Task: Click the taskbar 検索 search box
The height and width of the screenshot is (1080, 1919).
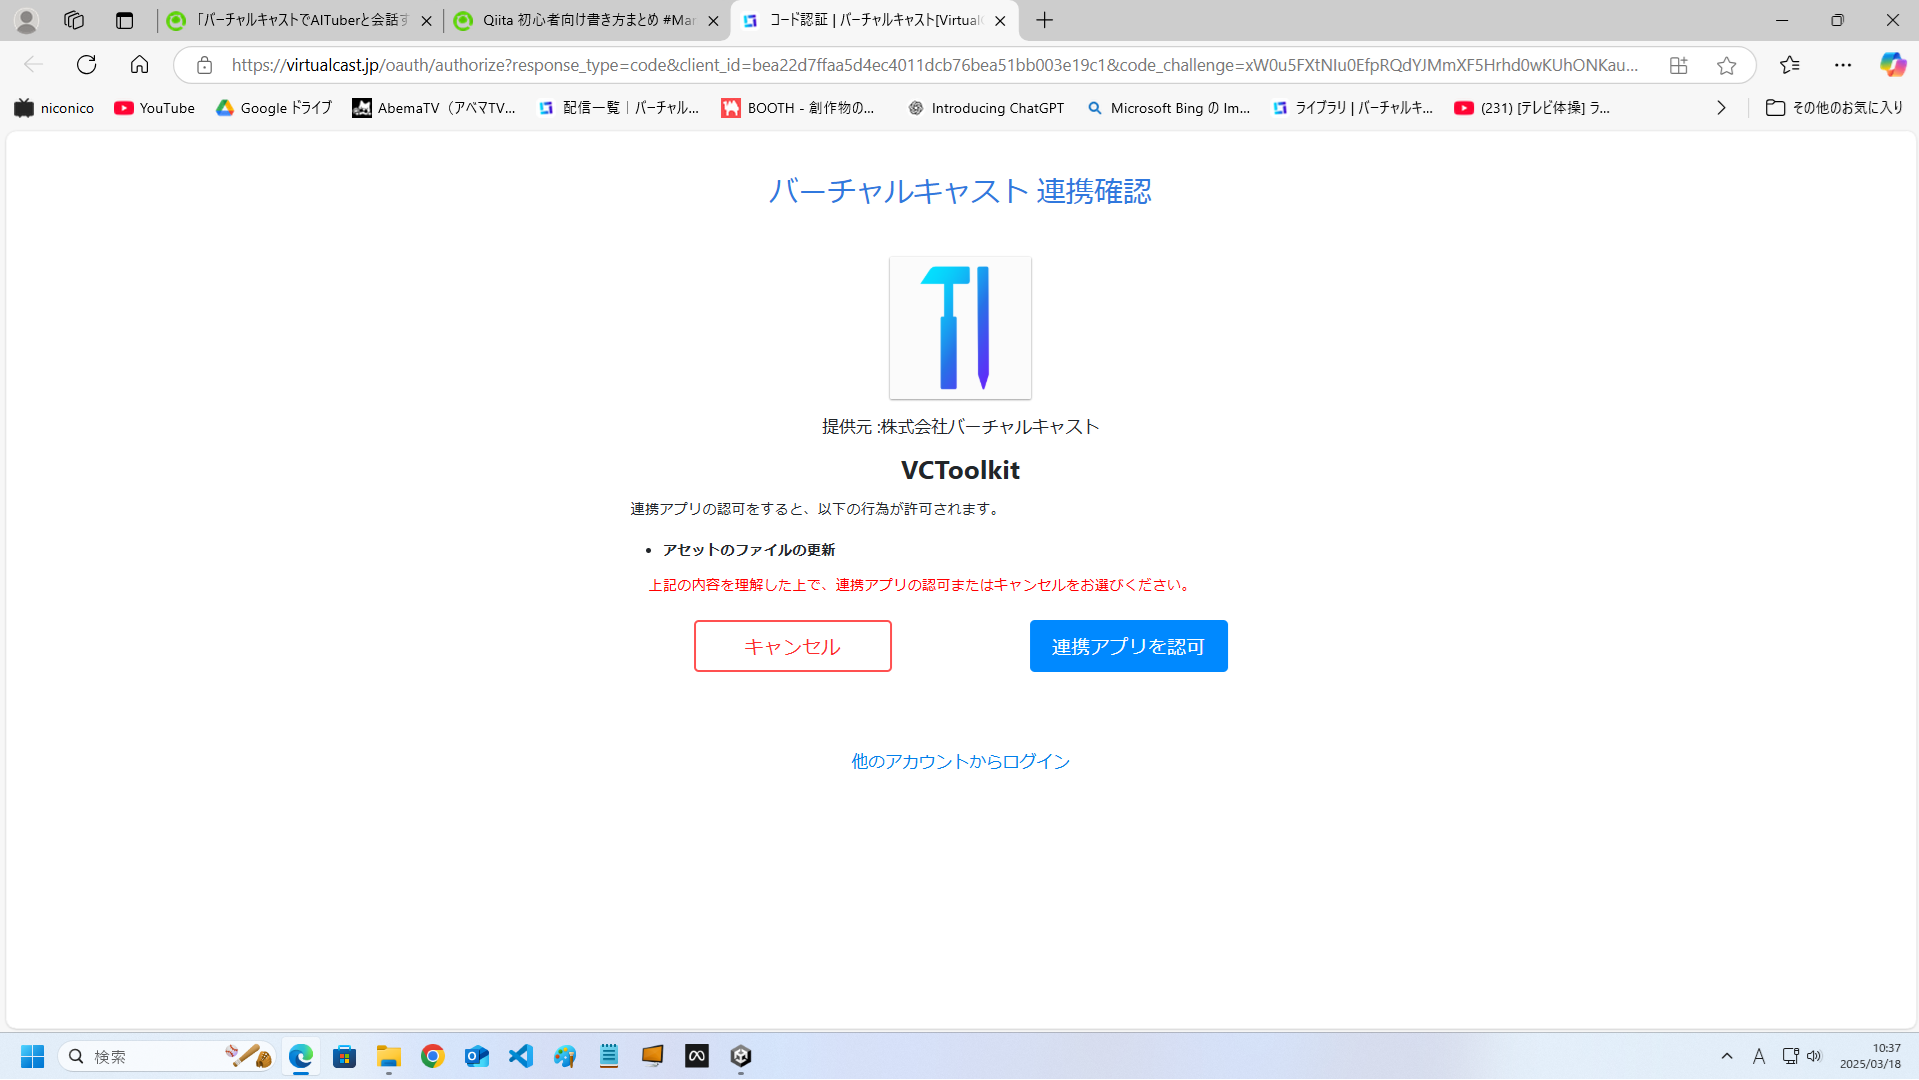Action: (167, 1056)
